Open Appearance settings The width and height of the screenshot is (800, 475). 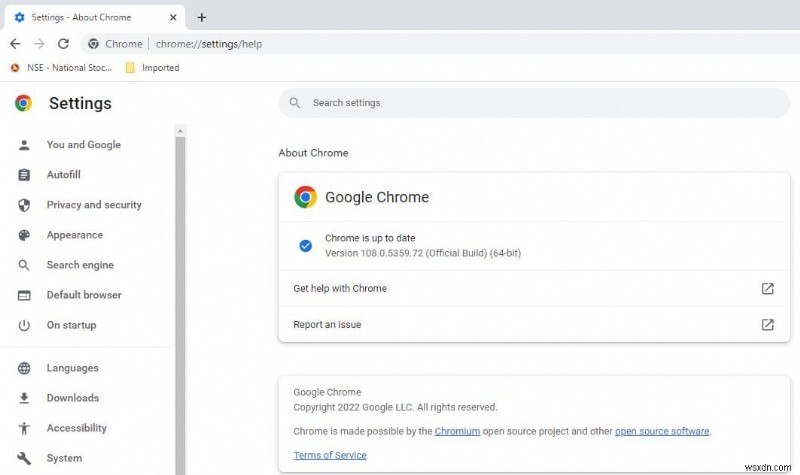(x=74, y=235)
